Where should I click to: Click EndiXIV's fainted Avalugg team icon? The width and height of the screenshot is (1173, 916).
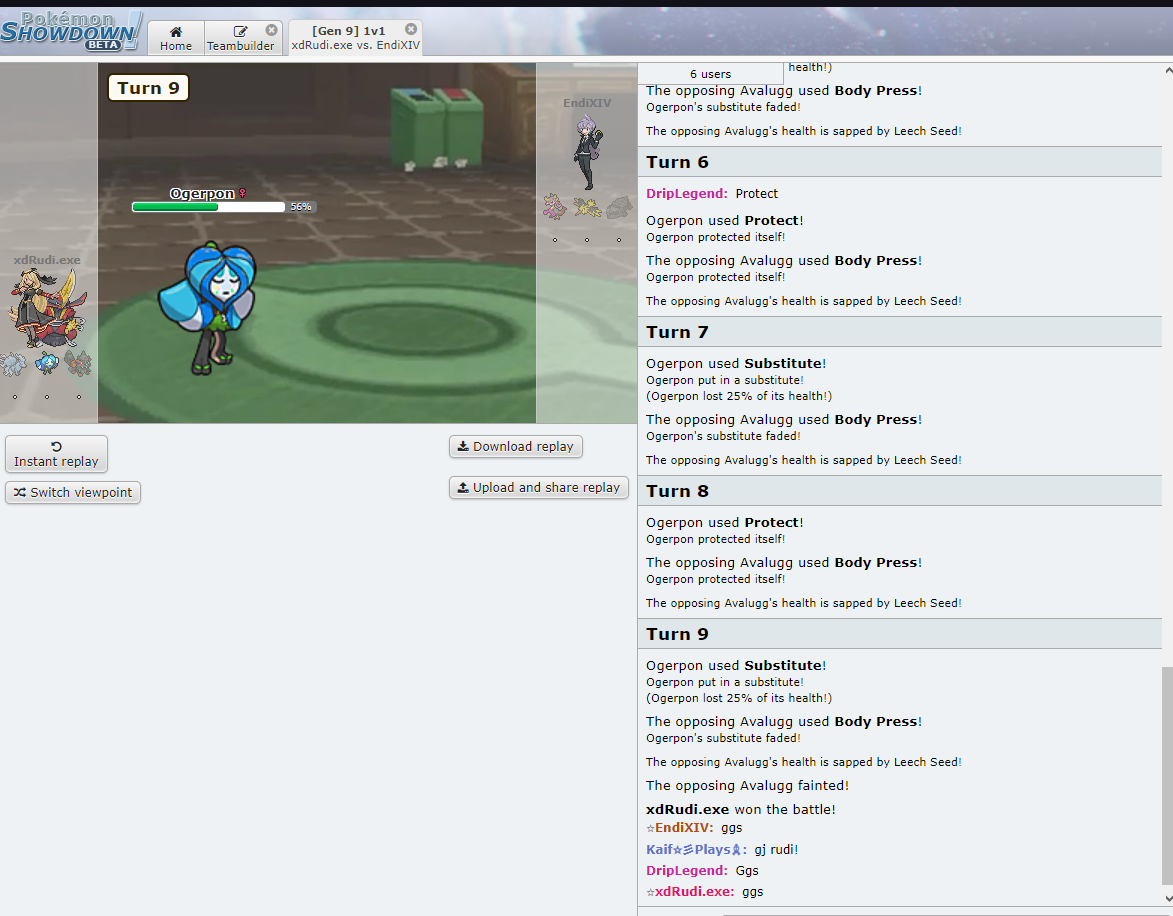point(619,207)
